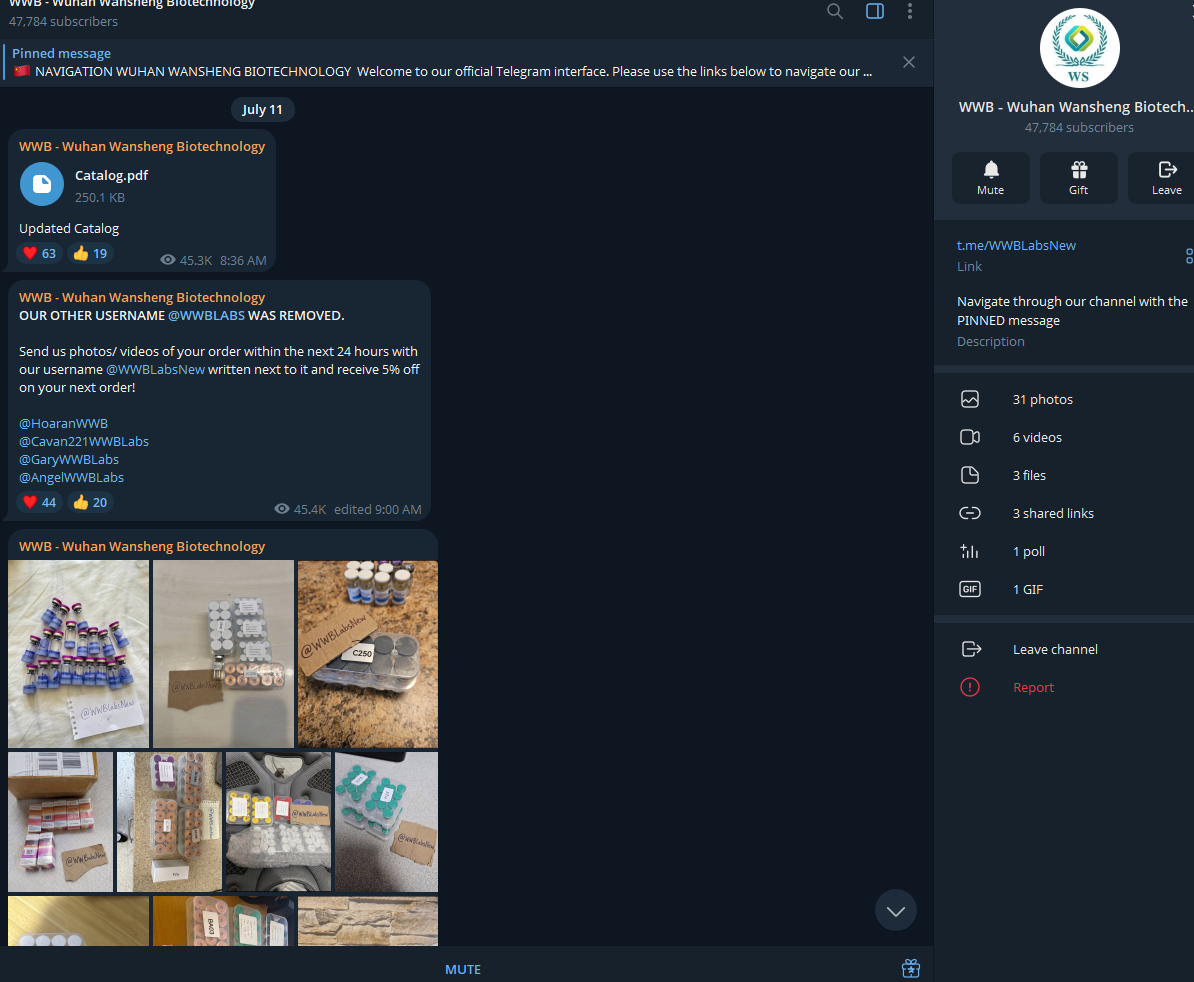Screen dimensions: 1194x982
Task: Open the t.me/WWBLabsNew link
Action: click(x=1016, y=246)
